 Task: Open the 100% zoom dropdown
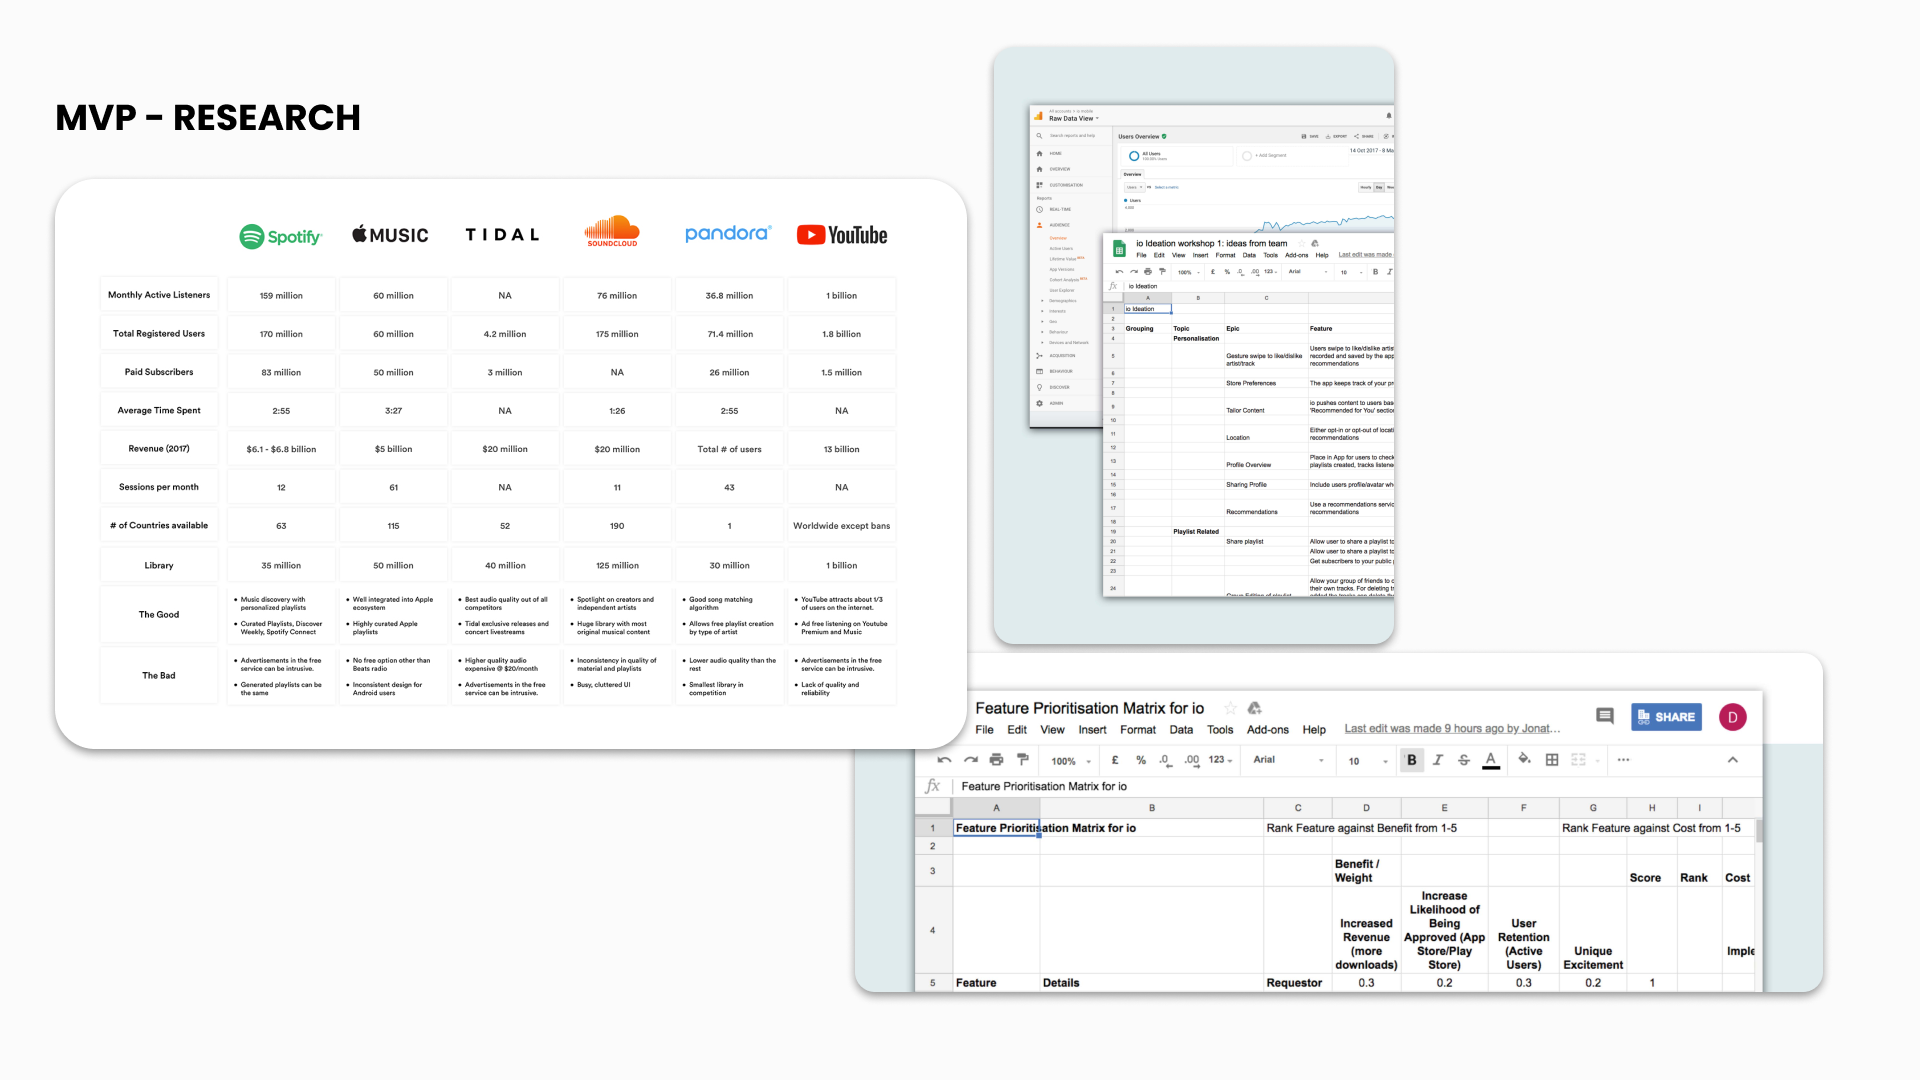pyautogui.click(x=1071, y=761)
